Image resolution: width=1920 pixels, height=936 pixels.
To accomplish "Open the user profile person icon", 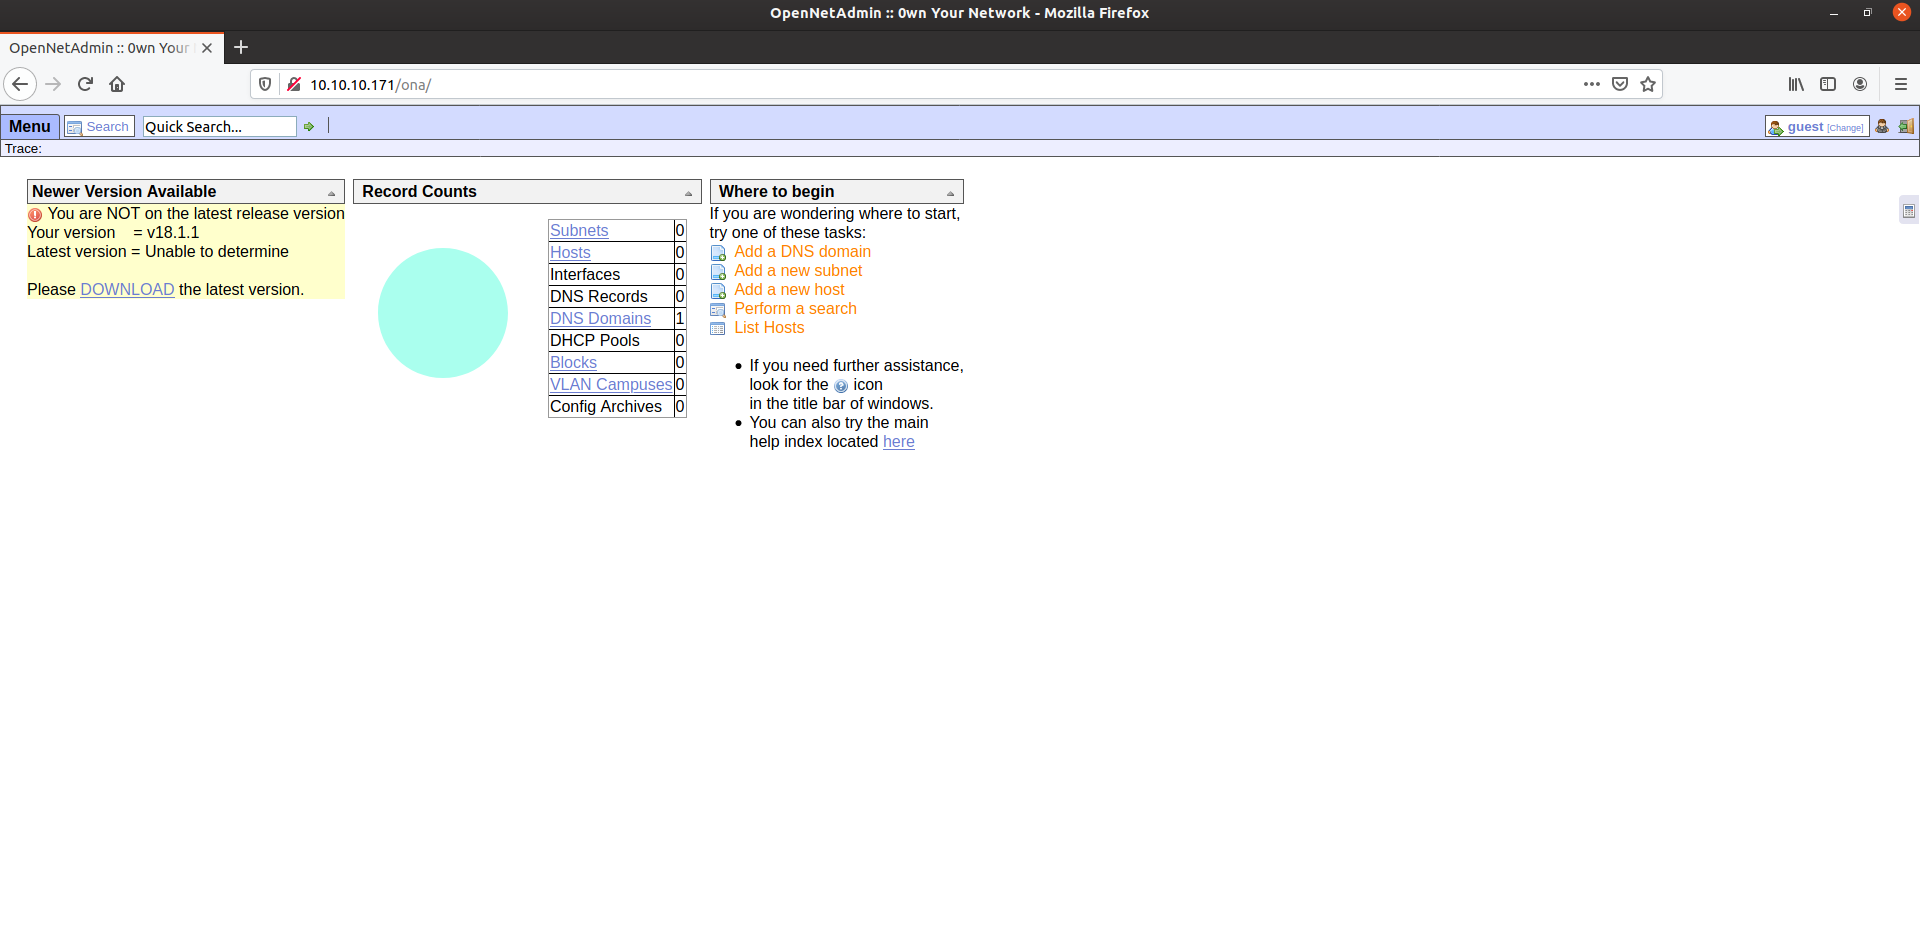I will point(1882,126).
